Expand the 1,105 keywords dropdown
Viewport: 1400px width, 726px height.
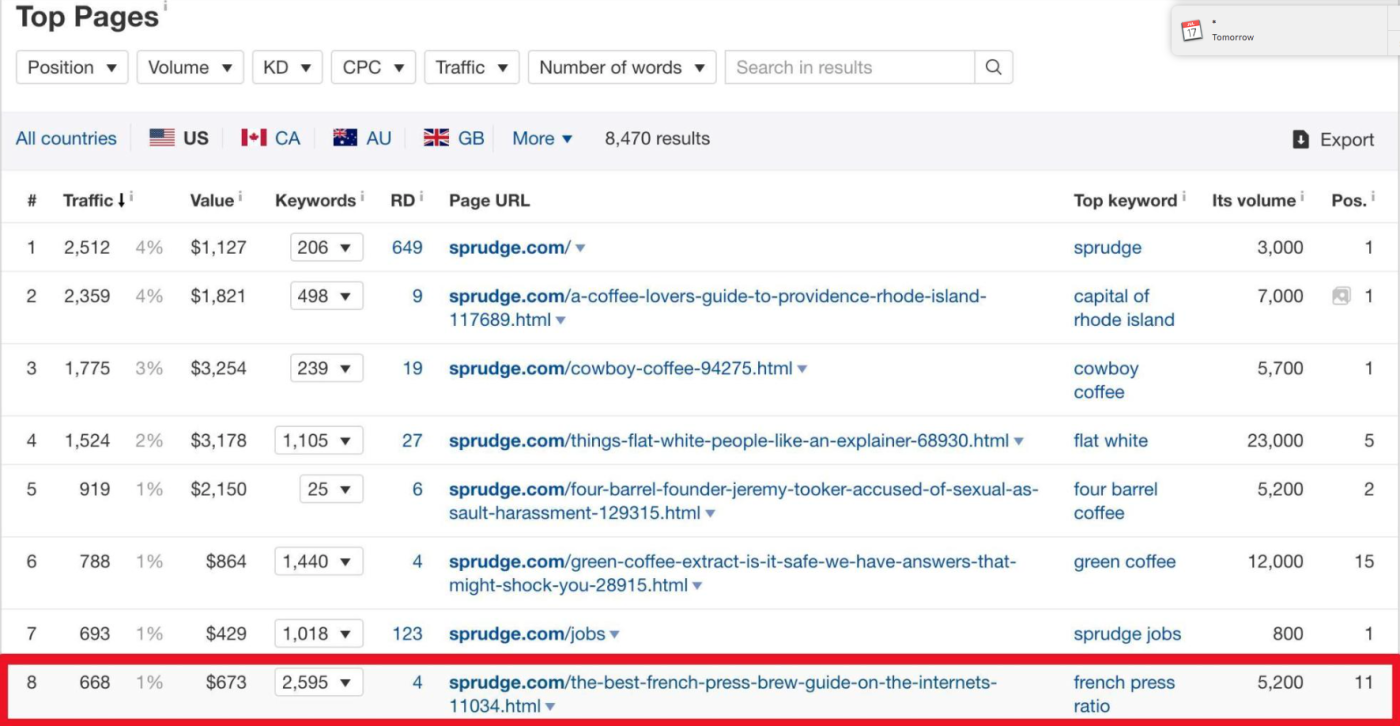(x=319, y=440)
